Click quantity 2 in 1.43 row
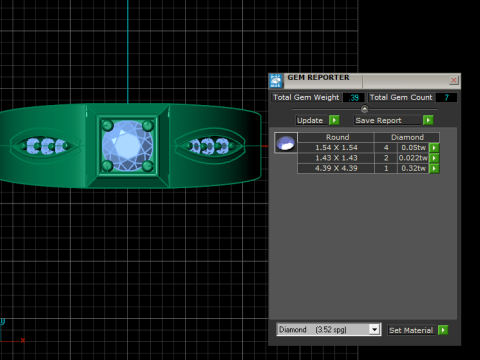The image size is (480, 360). pos(386,158)
